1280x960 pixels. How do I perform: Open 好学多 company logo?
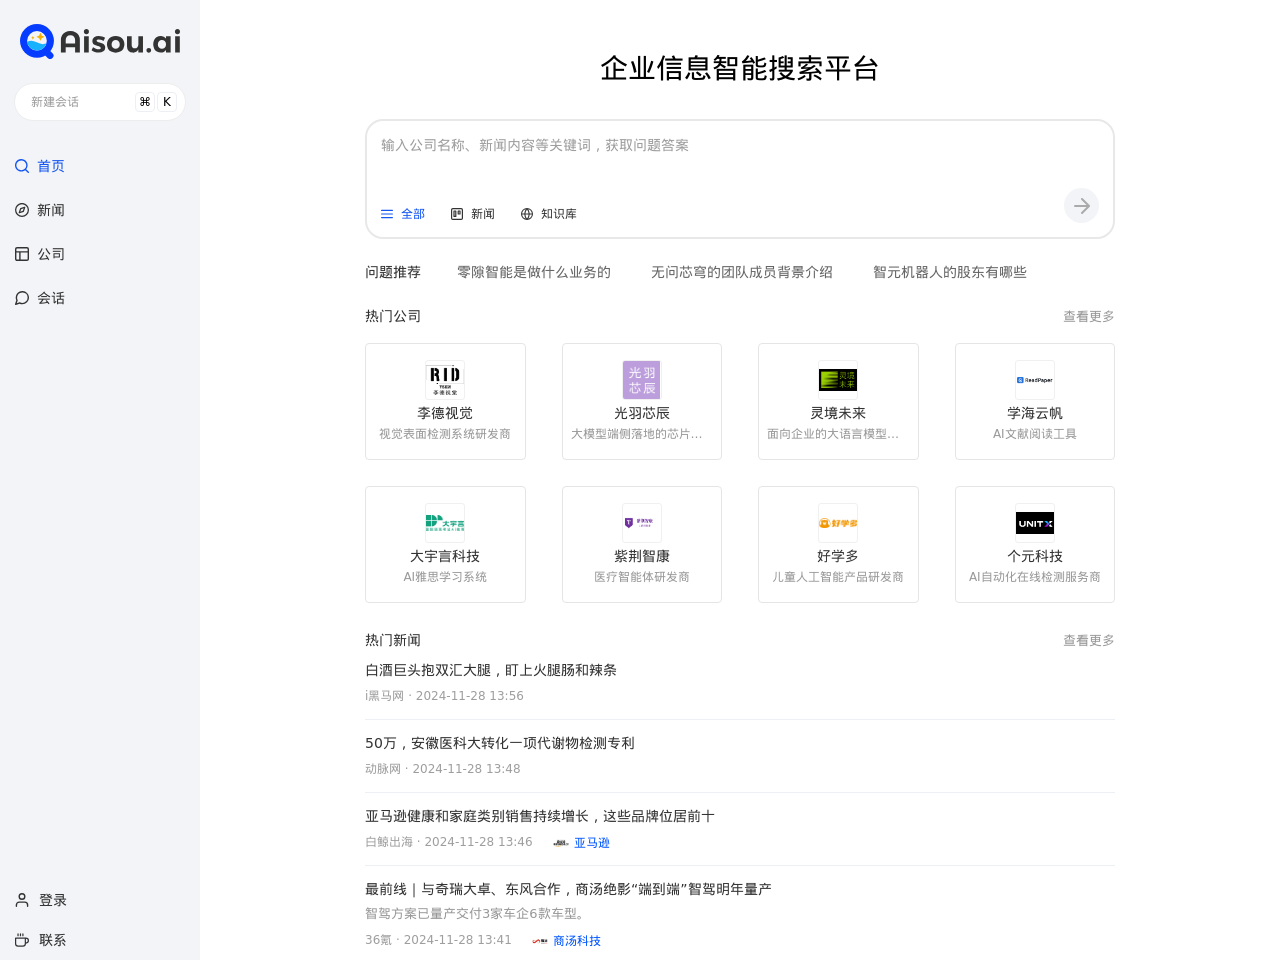click(x=838, y=523)
